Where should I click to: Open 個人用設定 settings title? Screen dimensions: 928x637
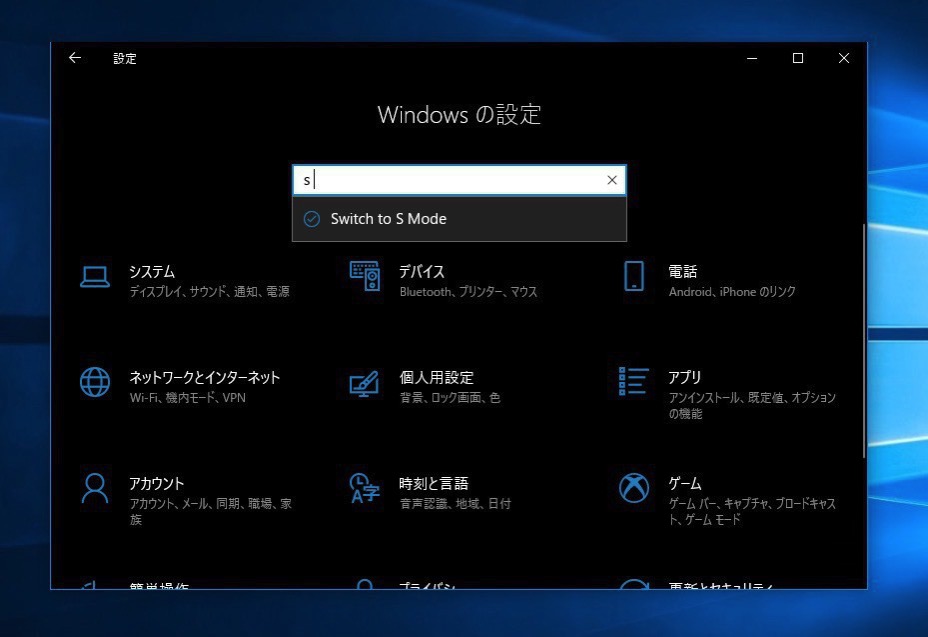[x=436, y=377]
